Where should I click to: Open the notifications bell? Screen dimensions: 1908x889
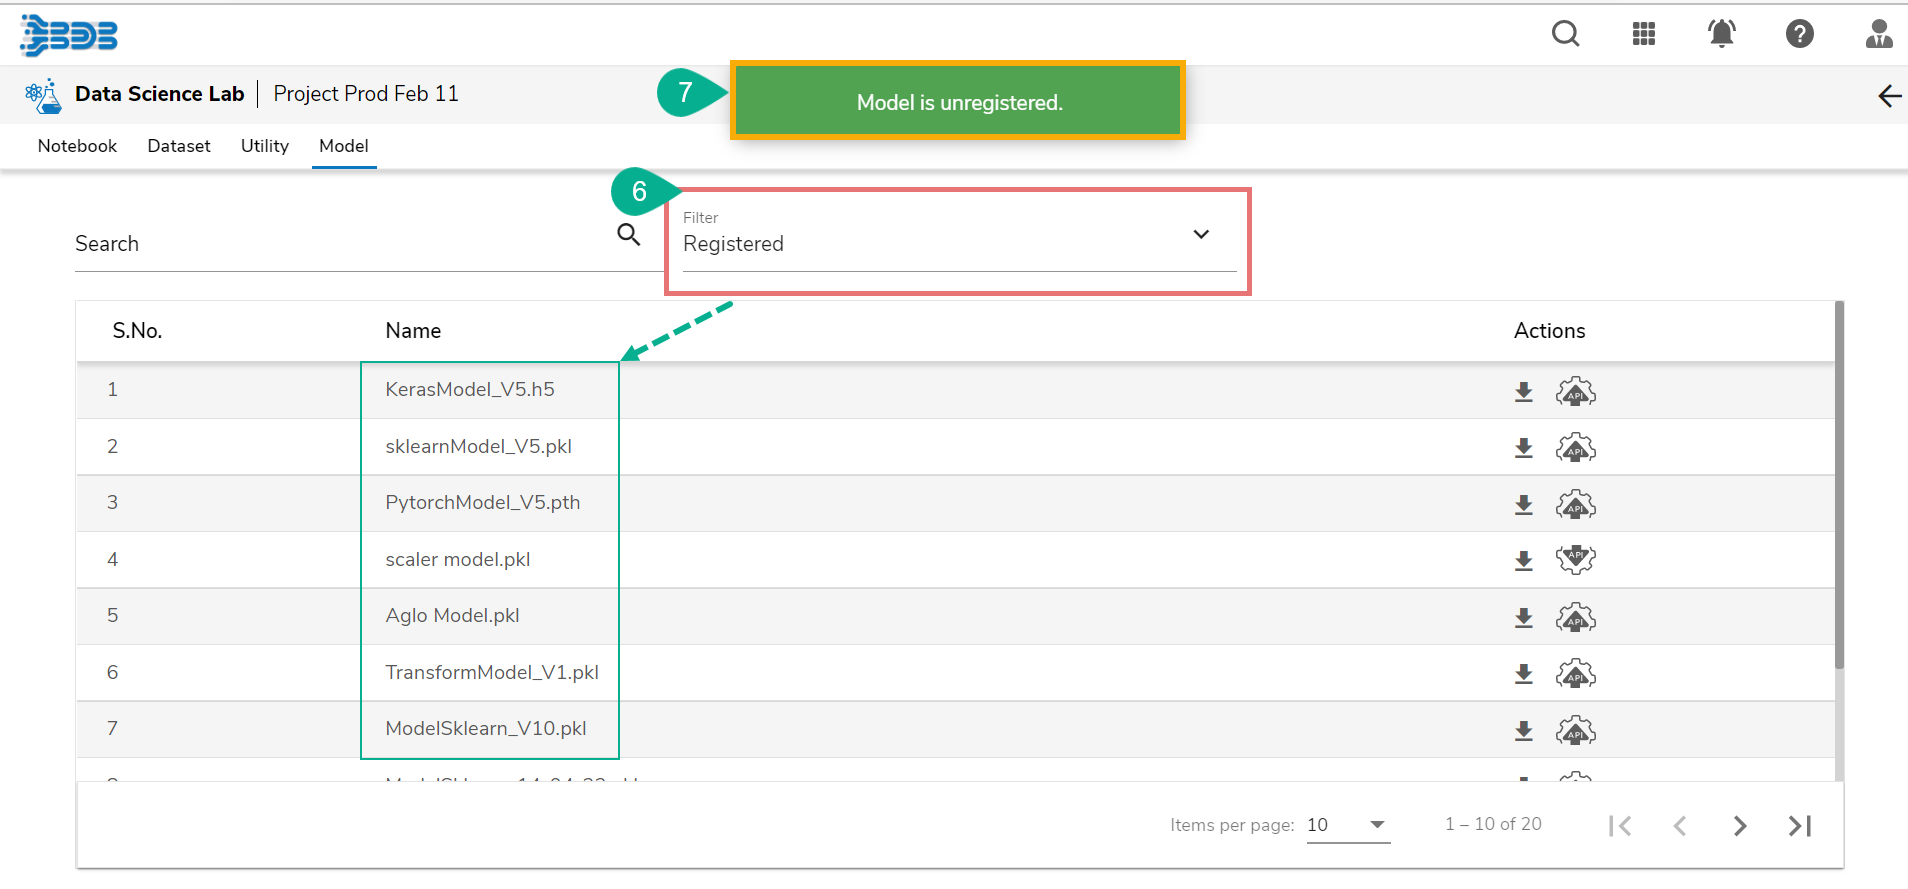pyautogui.click(x=1721, y=35)
